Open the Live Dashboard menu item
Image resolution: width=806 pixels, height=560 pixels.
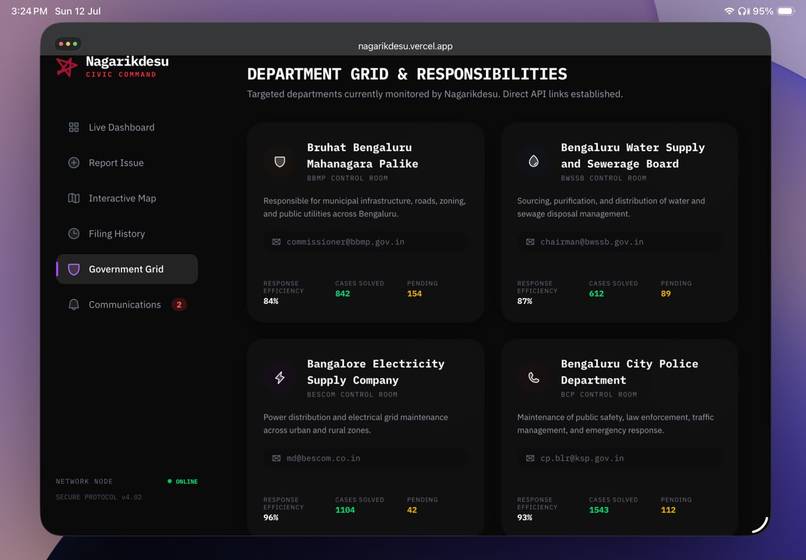(126, 127)
